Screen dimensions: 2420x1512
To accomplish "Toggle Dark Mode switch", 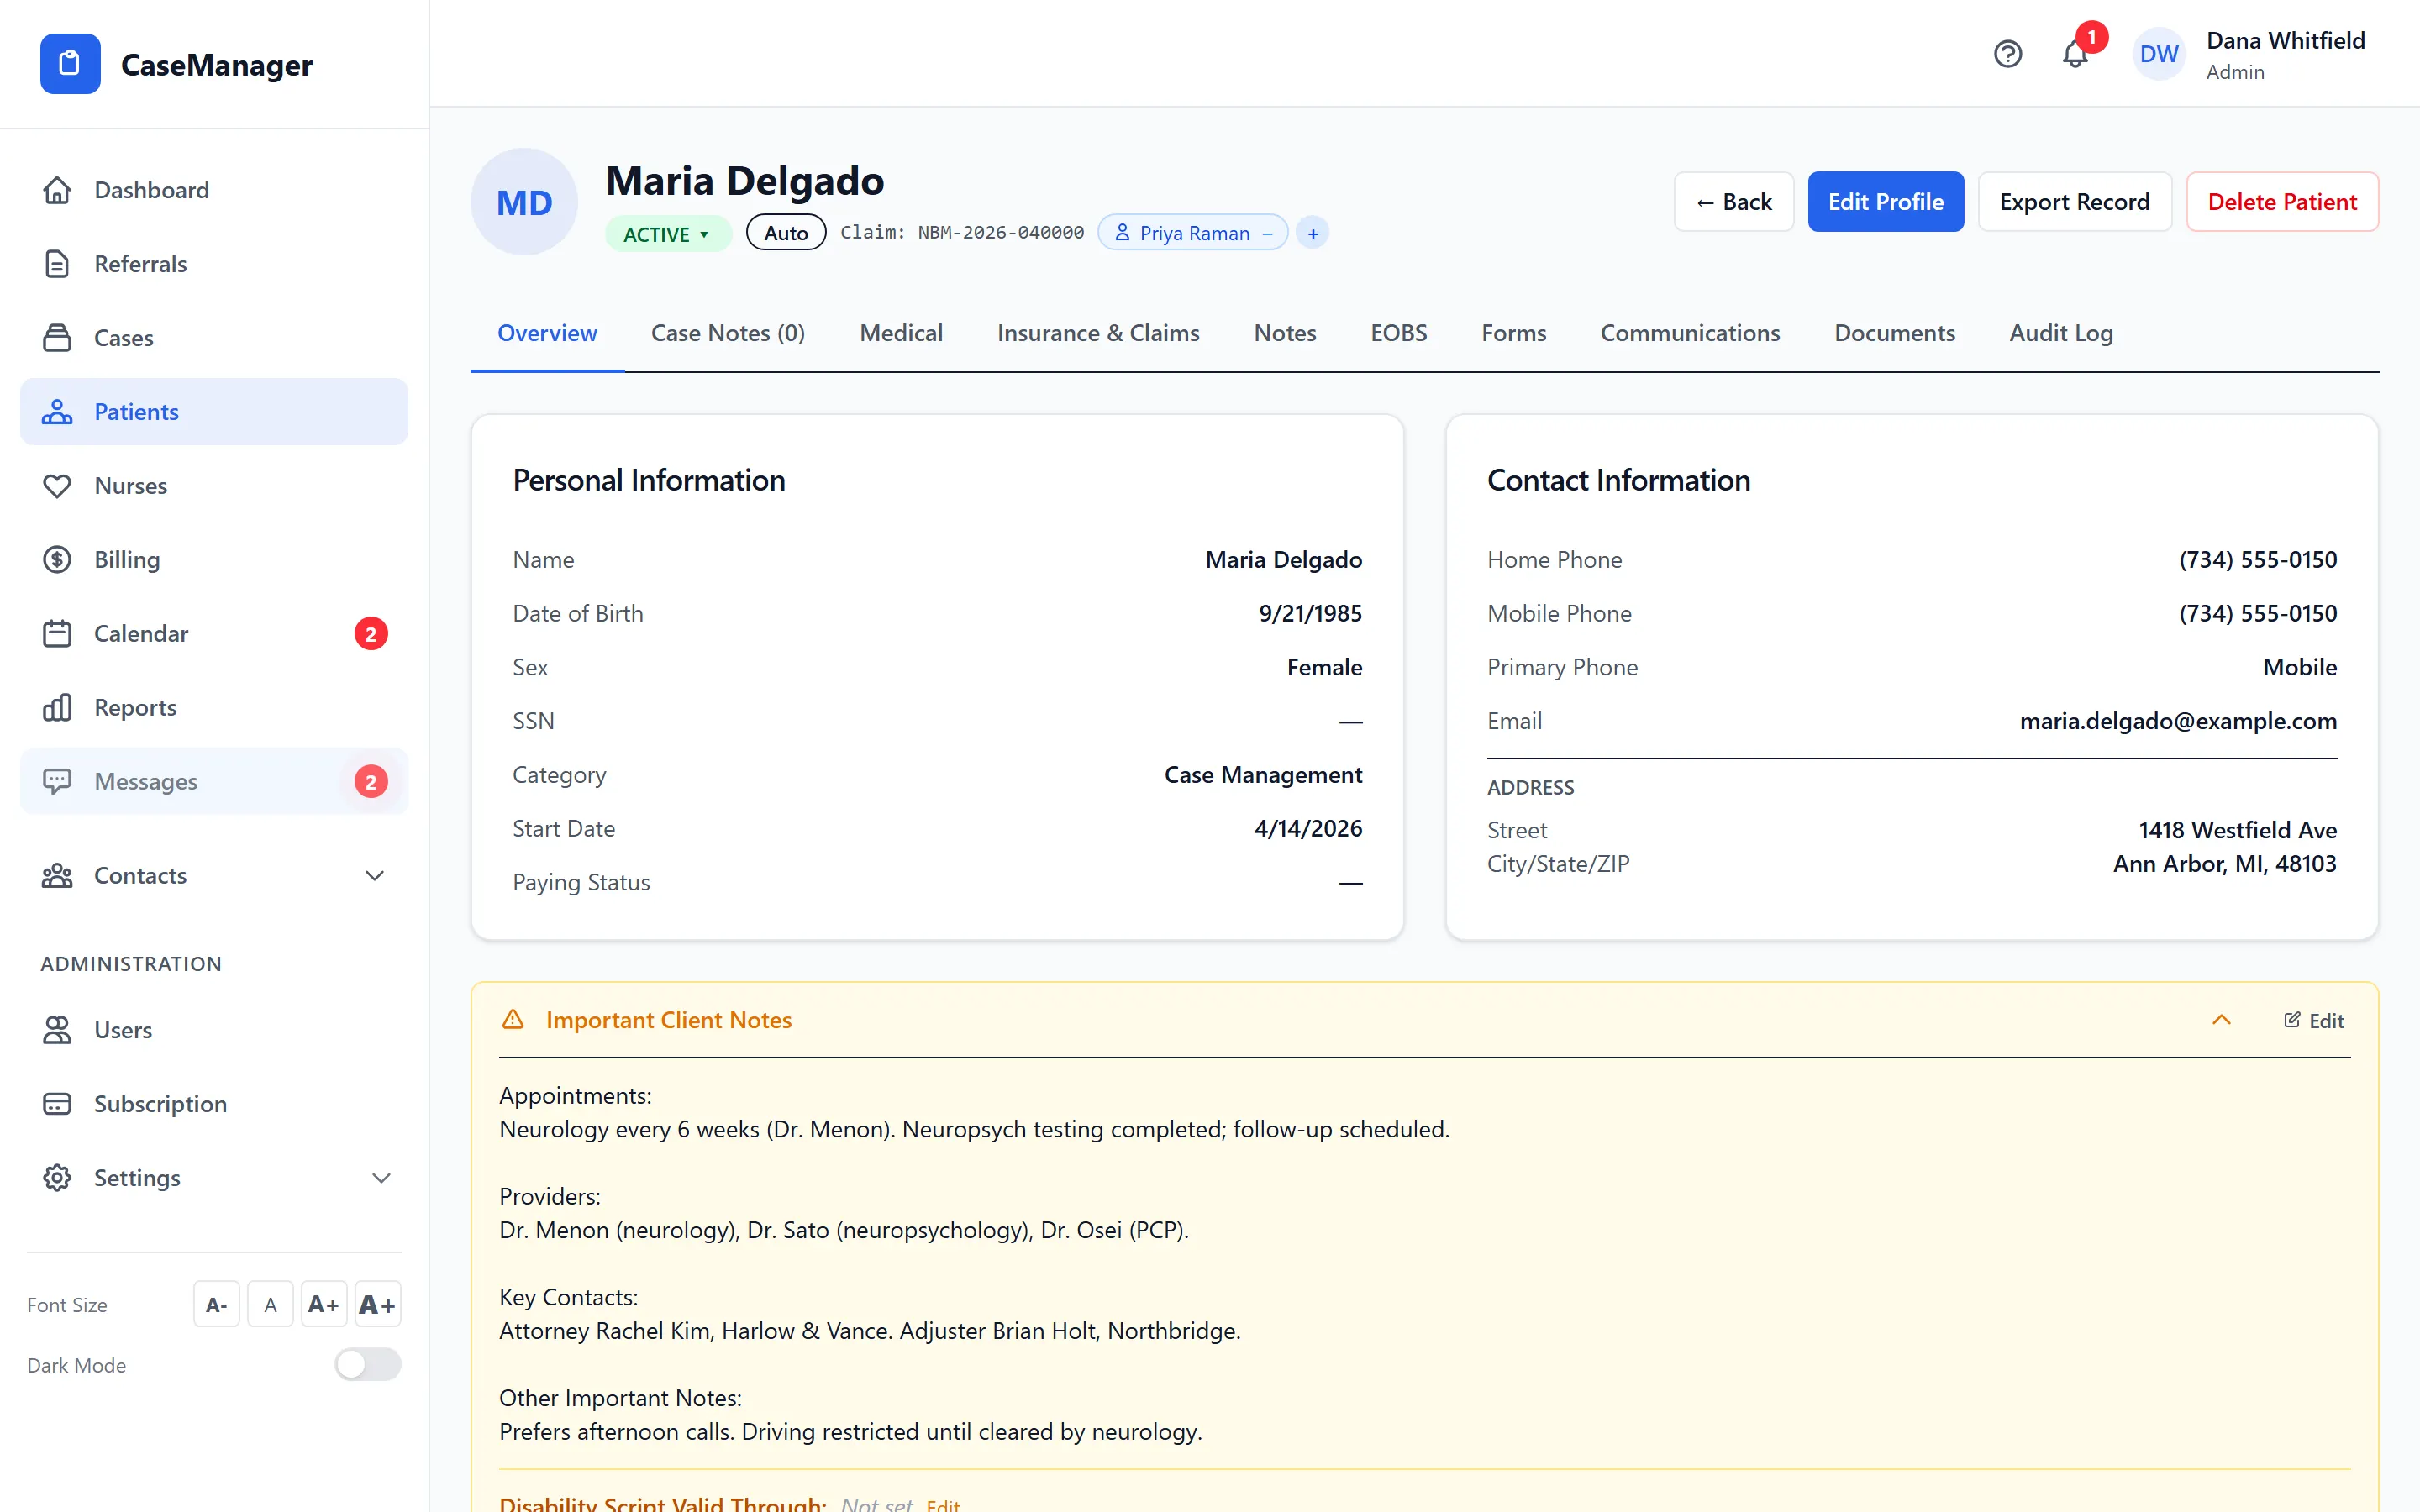I will 368,1365.
